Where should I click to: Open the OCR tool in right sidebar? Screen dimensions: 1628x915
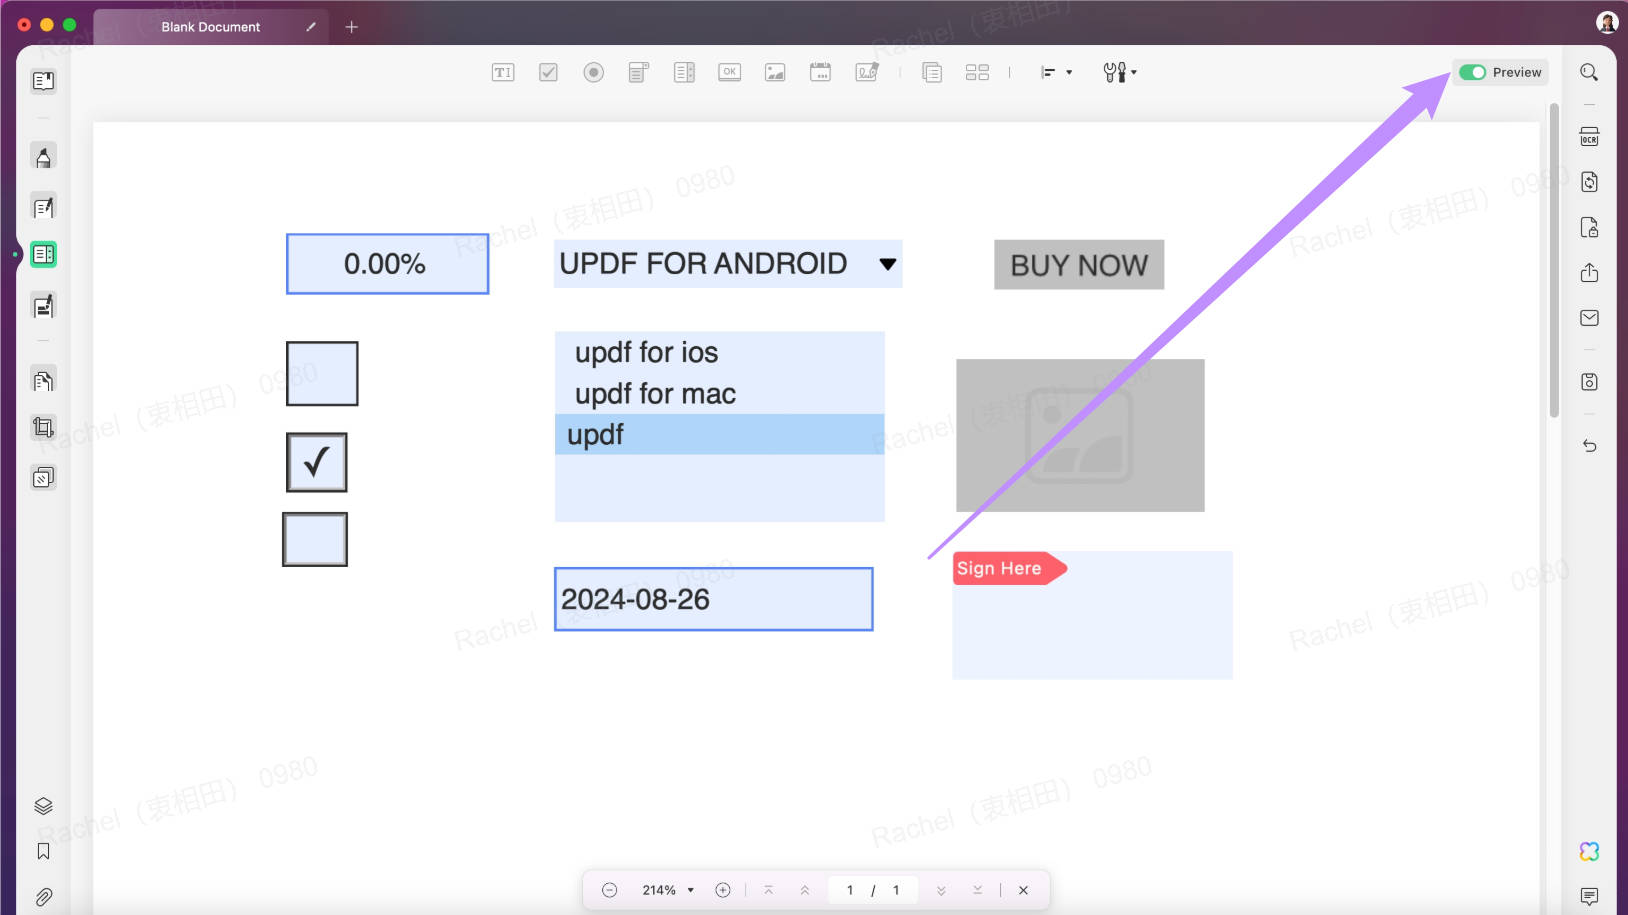coord(1589,136)
